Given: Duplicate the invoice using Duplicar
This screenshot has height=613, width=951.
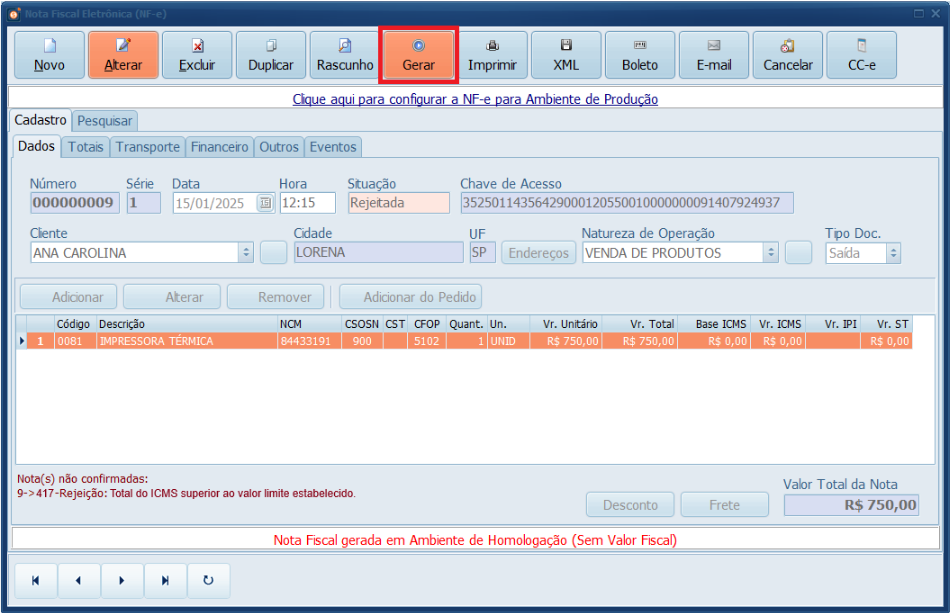Looking at the screenshot, I should coord(270,55).
